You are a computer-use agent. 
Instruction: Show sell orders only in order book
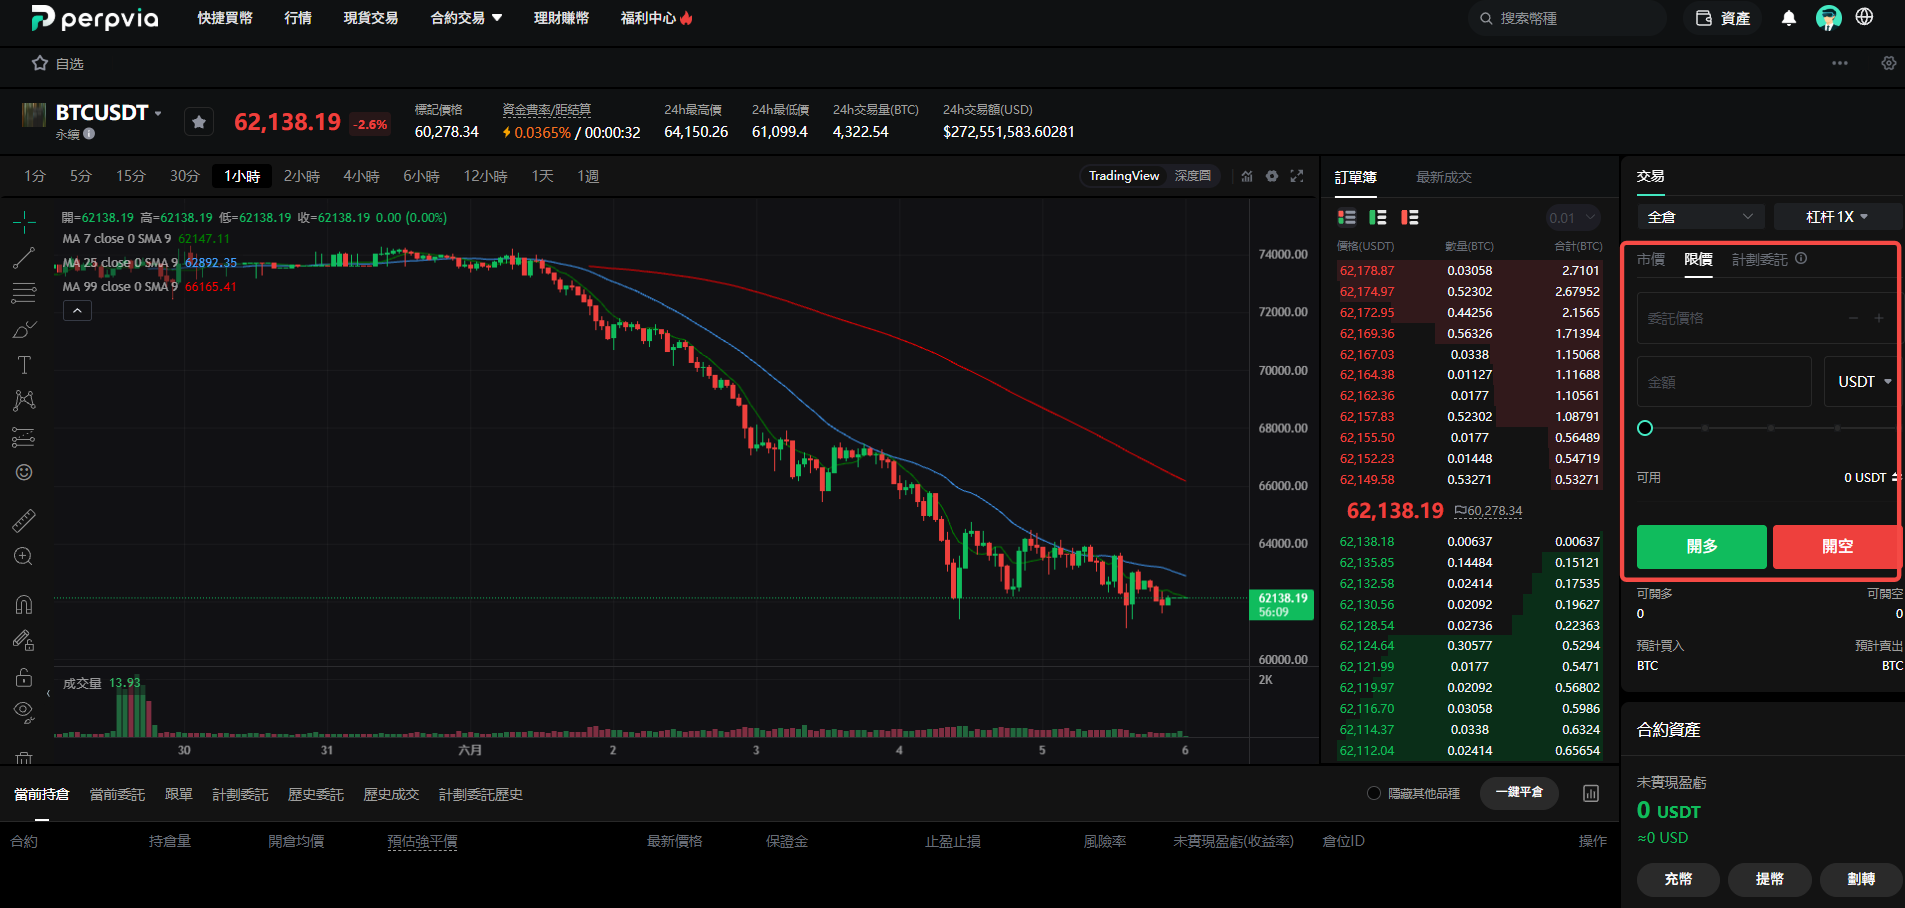click(x=1410, y=217)
